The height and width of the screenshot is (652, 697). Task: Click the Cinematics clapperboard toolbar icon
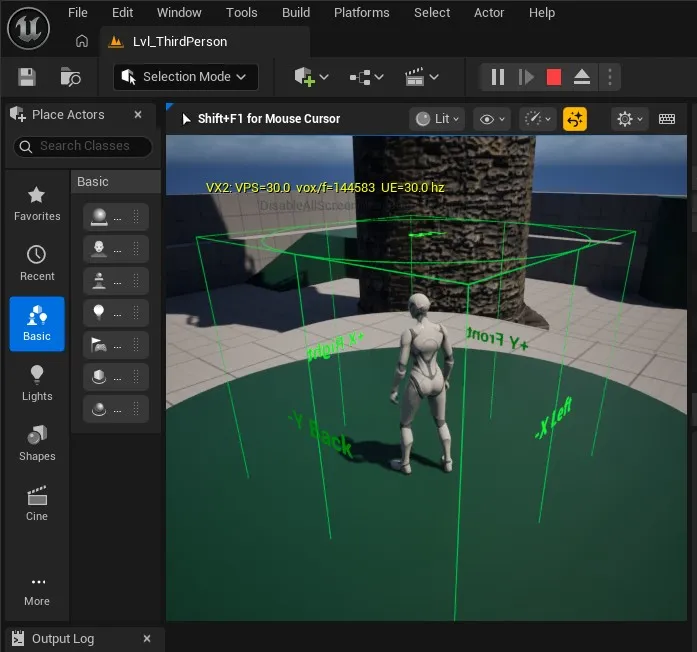(414, 77)
